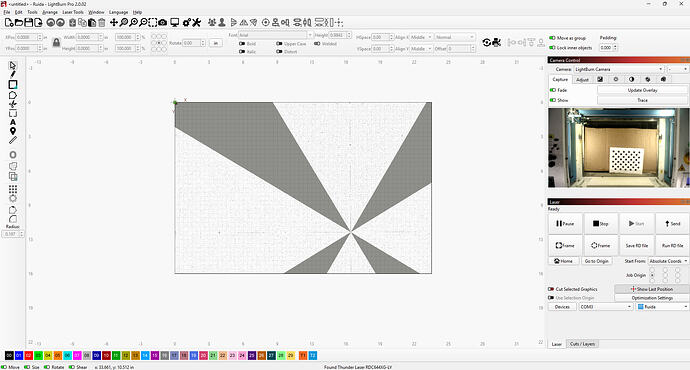This screenshot has width=690, height=370.
Task: Open the Ruida device dropdown
Action: click(663, 307)
